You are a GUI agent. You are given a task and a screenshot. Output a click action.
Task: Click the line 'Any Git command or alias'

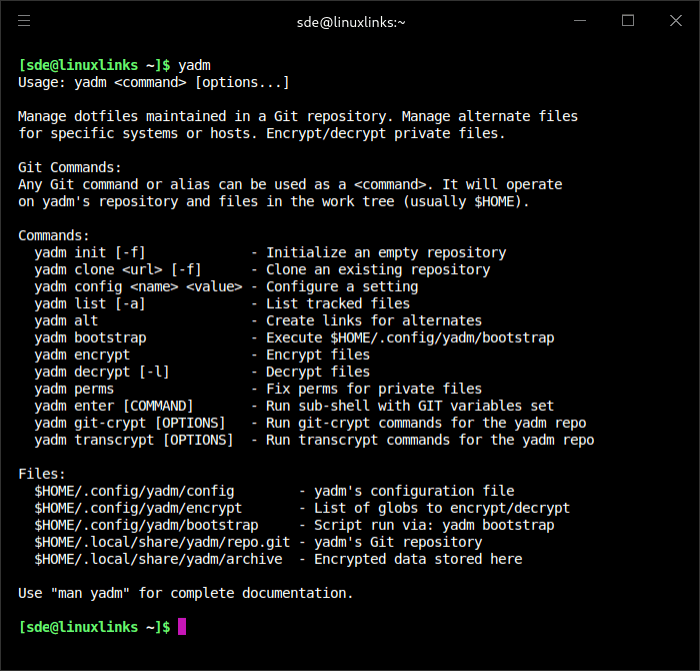290,184
